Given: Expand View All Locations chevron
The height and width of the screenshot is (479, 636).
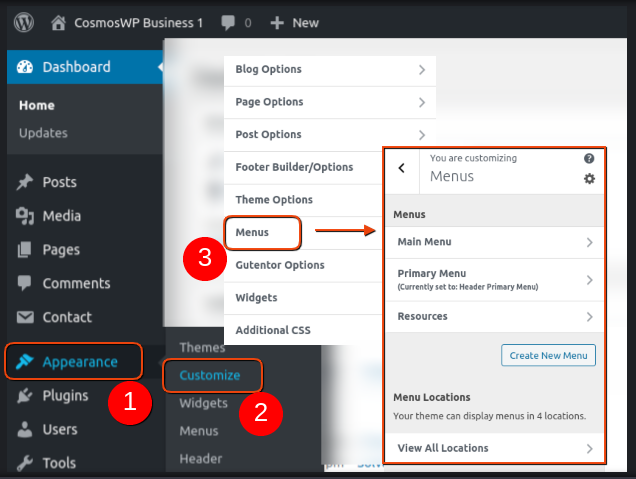Looking at the screenshot, I should [x=589, y=449].
